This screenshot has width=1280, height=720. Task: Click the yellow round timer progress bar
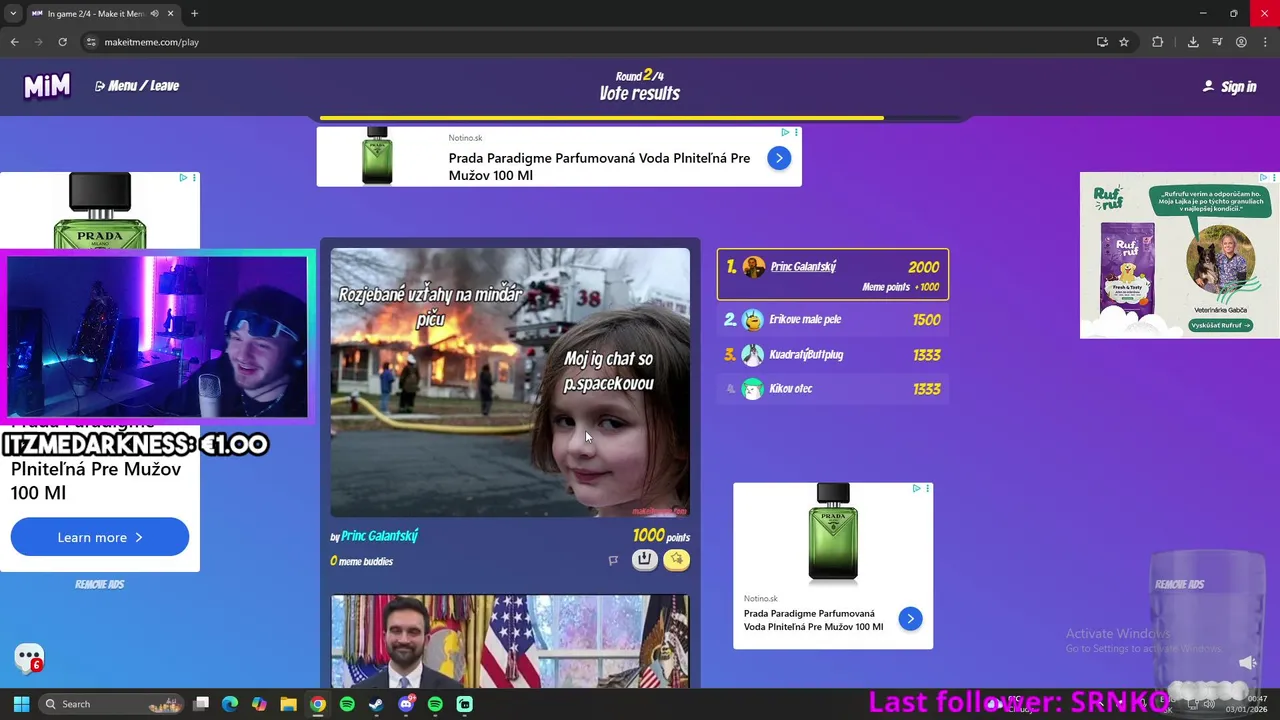601,118
